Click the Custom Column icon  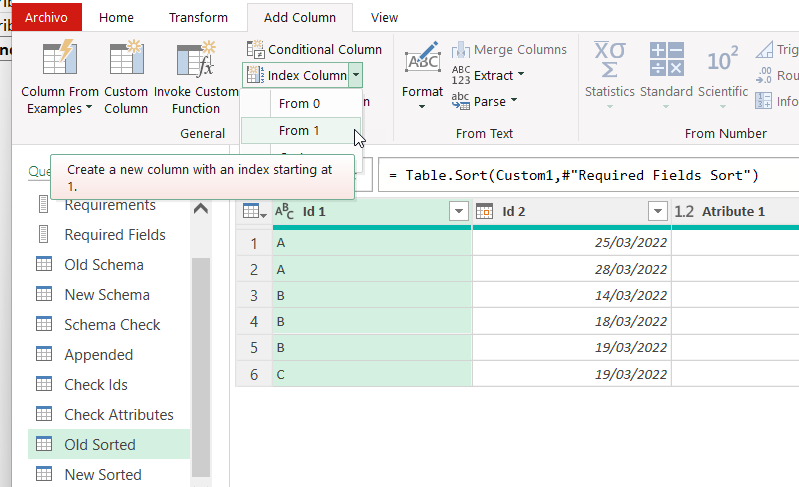(126, 60)
